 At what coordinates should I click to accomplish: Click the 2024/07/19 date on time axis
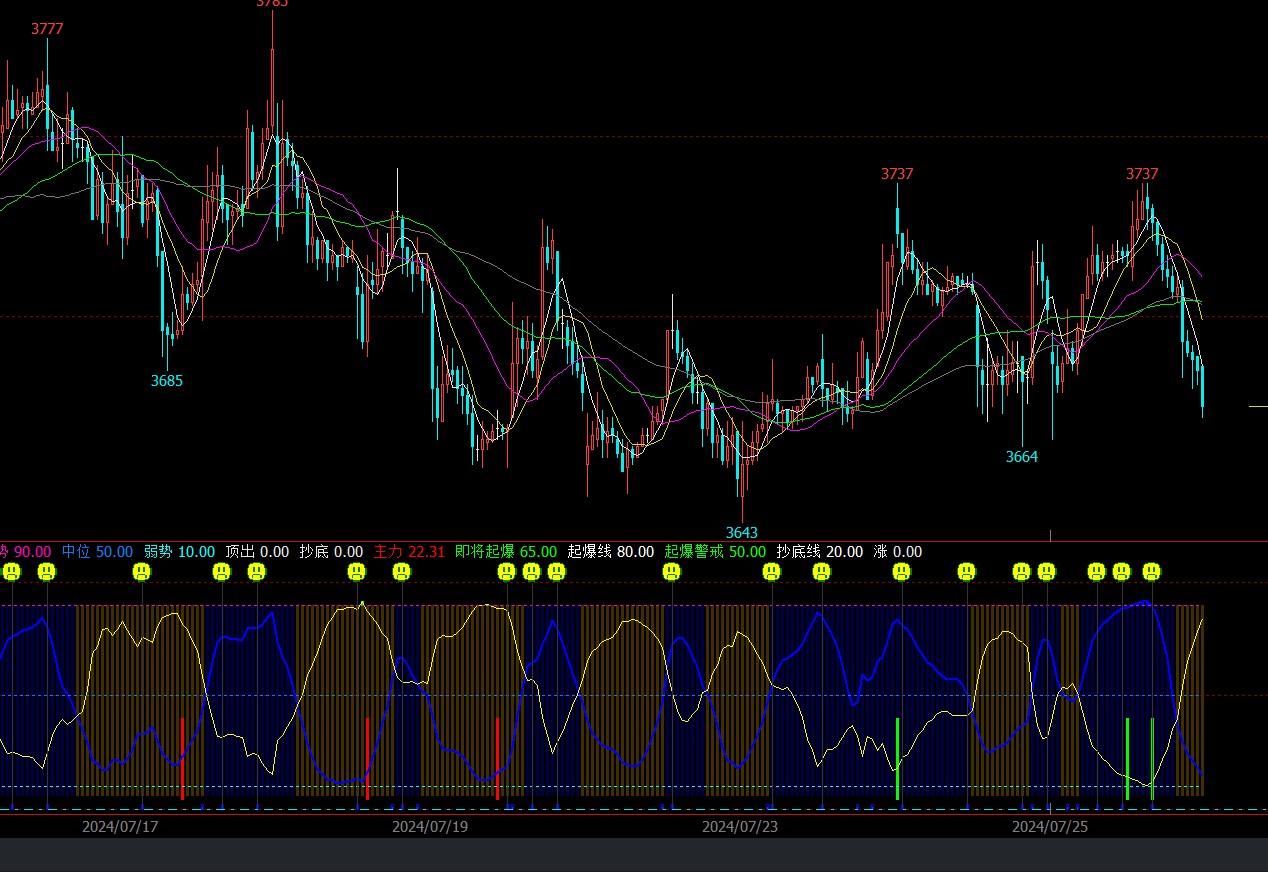(430, 827)
